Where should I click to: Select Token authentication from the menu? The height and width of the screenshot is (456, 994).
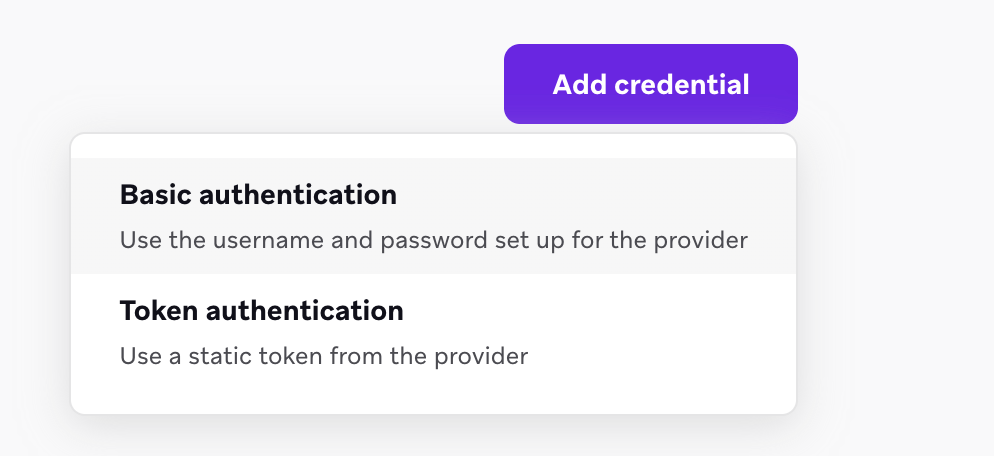coord(433,331)
